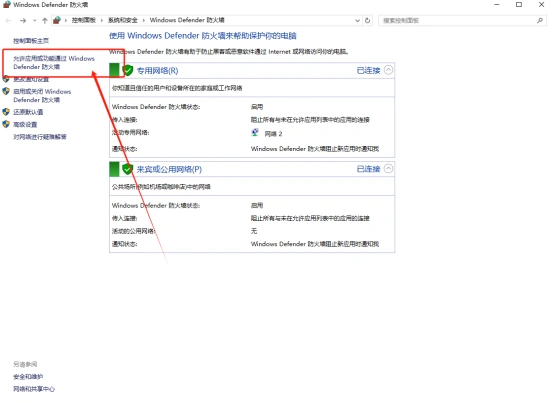Click the network icon beside 网络 2

(255, 133)
